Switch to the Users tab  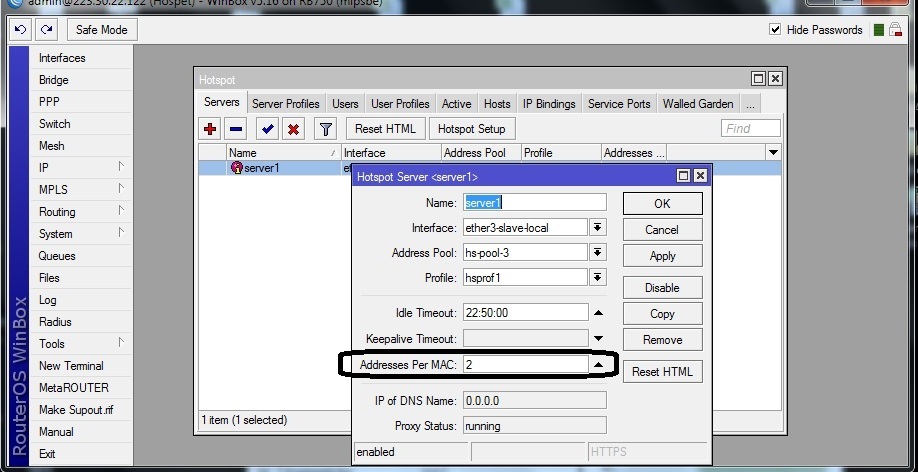pos(345,104)
